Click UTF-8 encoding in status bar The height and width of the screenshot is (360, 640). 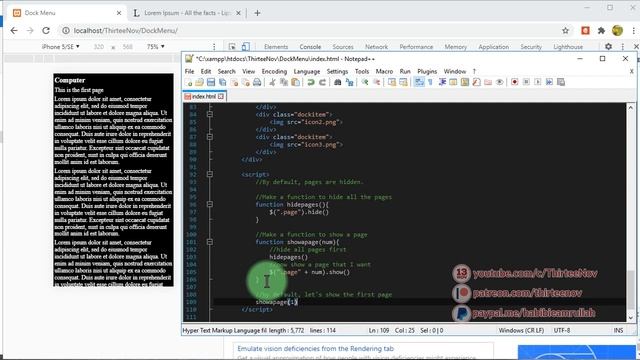tap(562, 330)
